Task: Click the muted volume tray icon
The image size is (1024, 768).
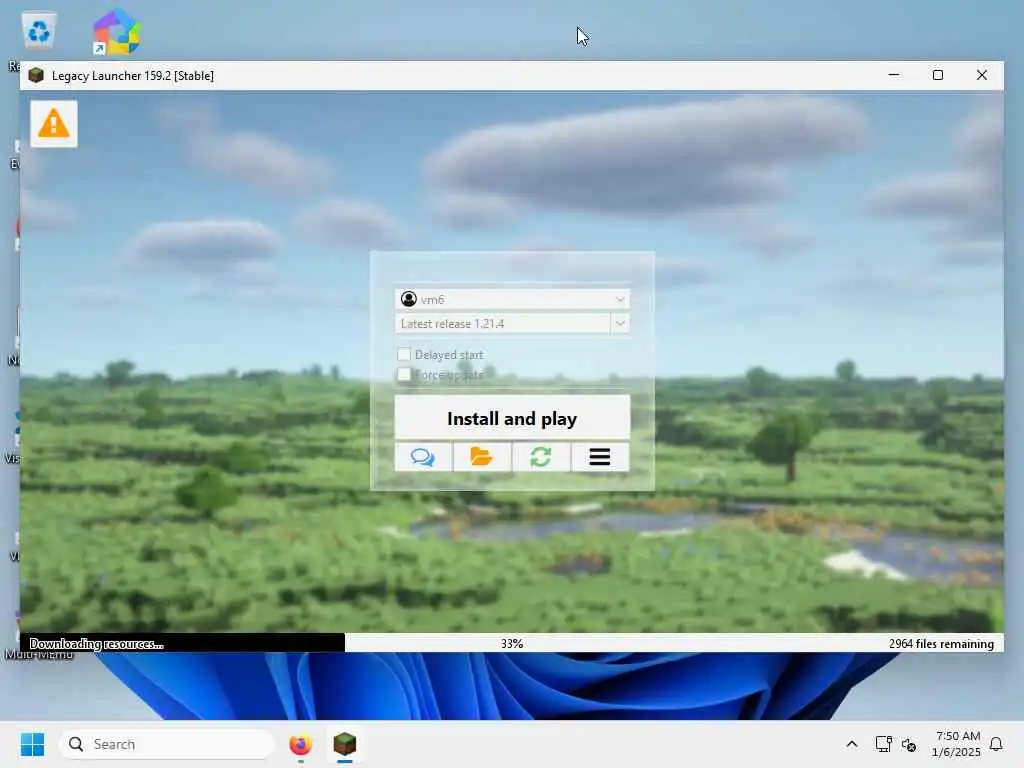Action: 908,744
